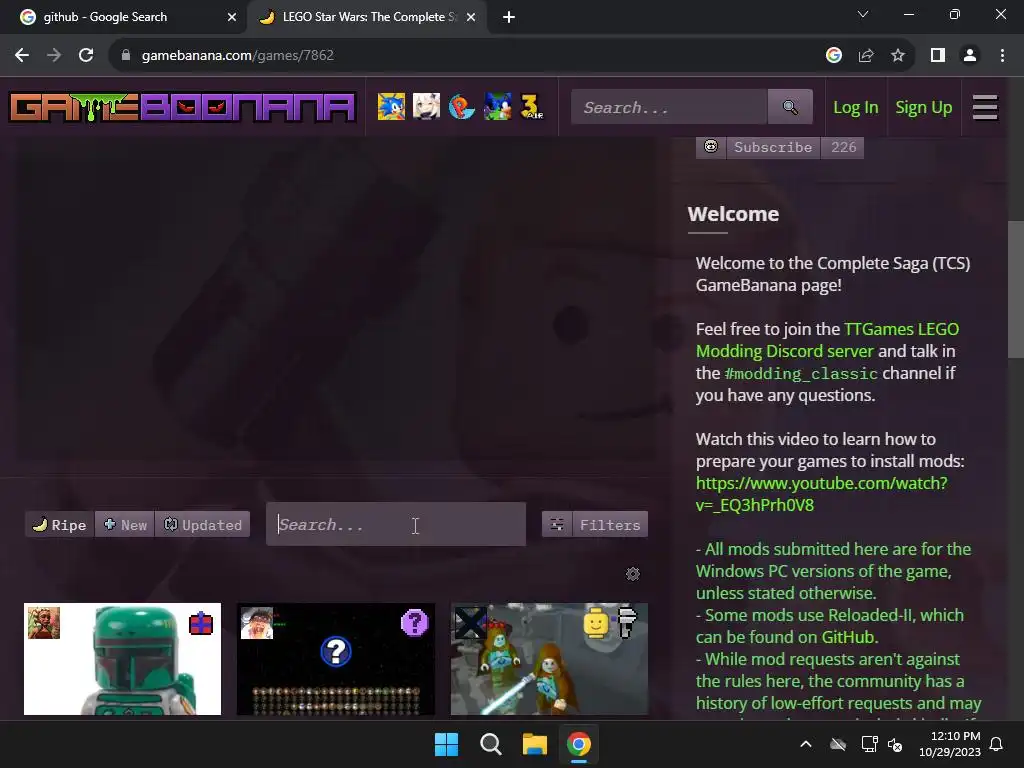The width and height of the screenshot is (1024, 768).
Task: Open File Explorer from taskbar
Action: click(535, 744)
